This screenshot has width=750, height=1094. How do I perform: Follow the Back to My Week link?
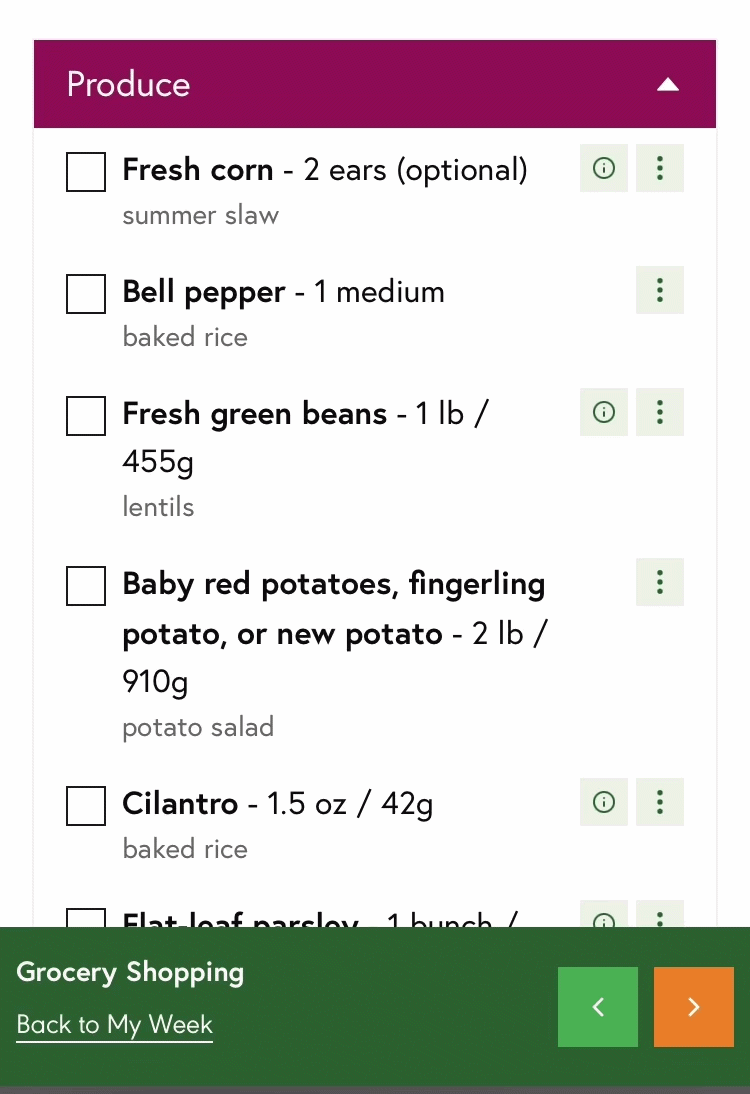pos(115,1025)
